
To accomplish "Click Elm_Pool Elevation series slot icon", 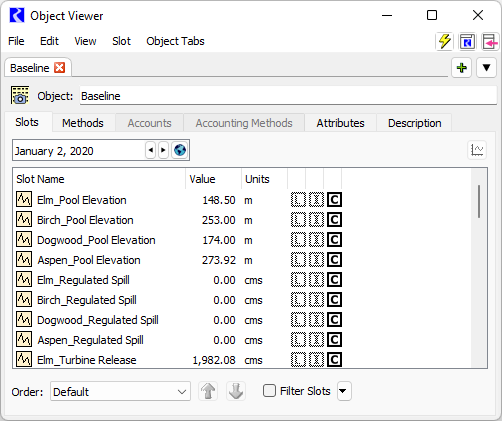I will tap(24, 200).
